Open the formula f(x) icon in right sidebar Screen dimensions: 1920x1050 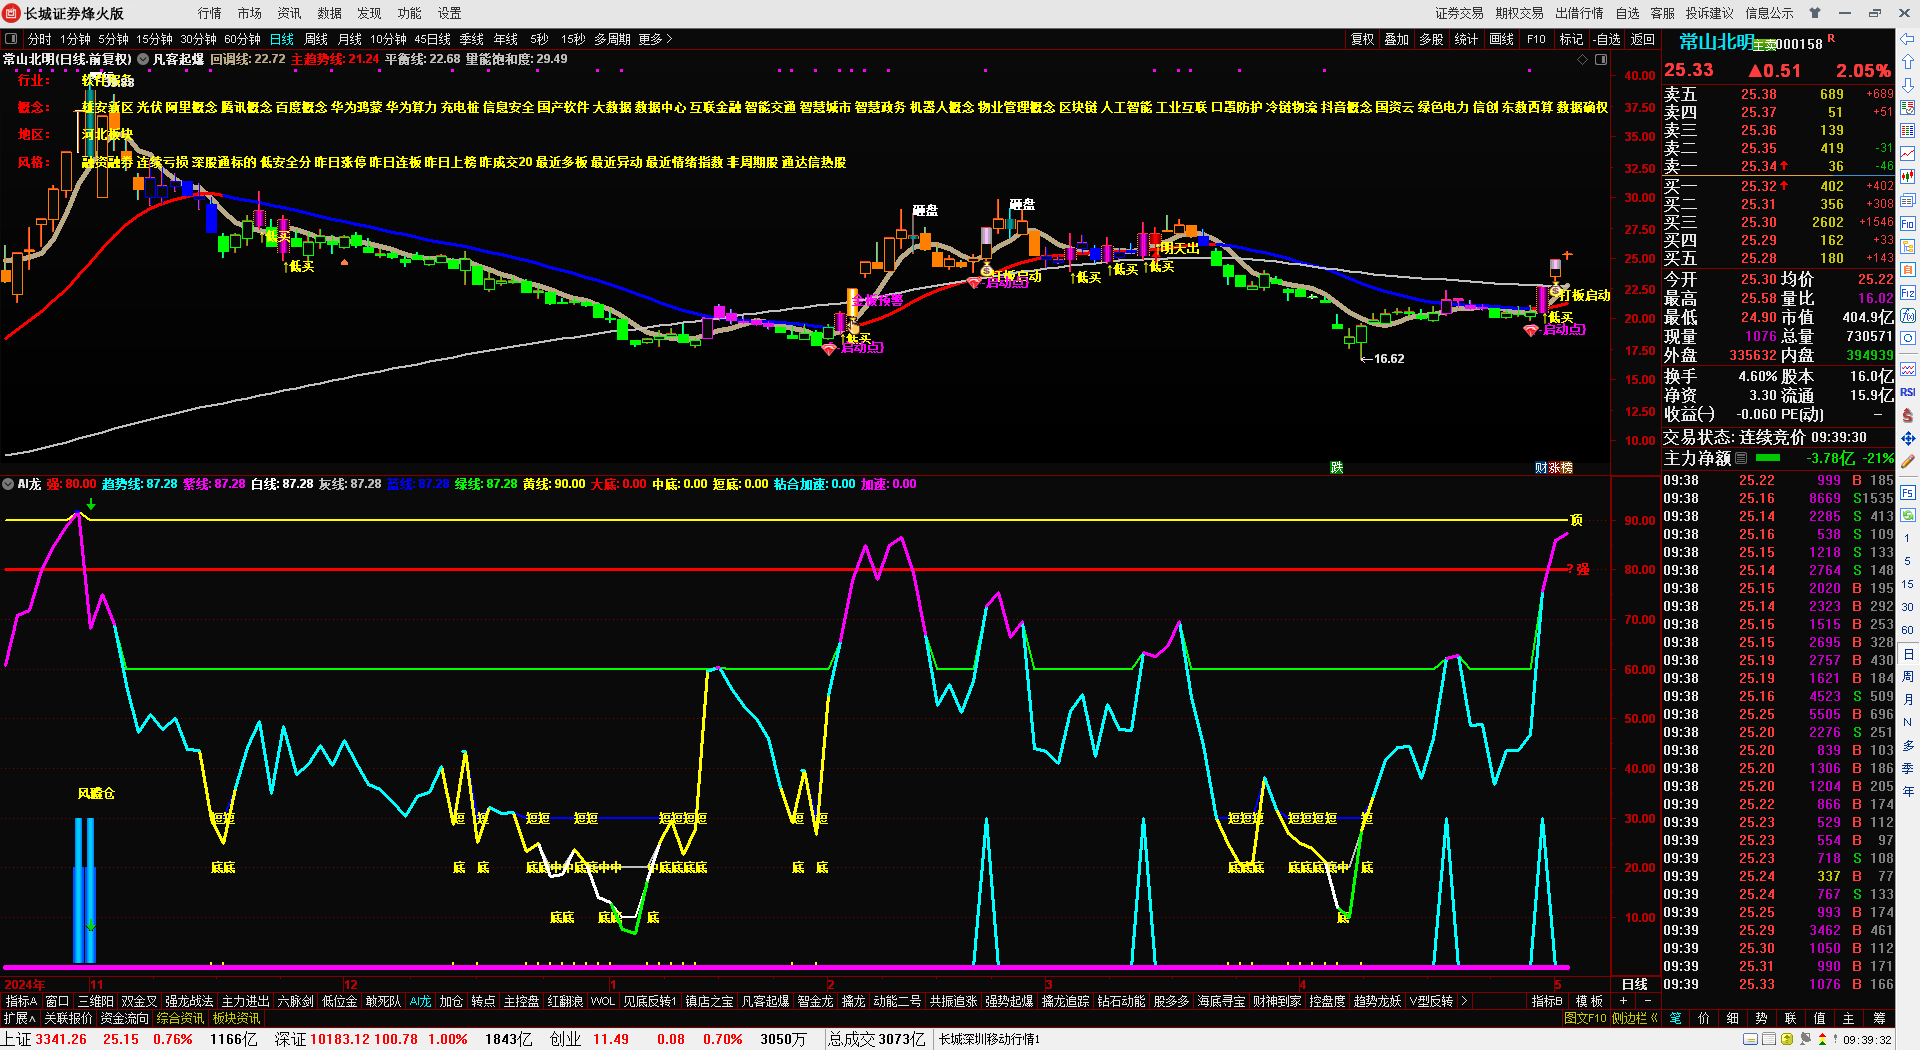pos(1908,316)
